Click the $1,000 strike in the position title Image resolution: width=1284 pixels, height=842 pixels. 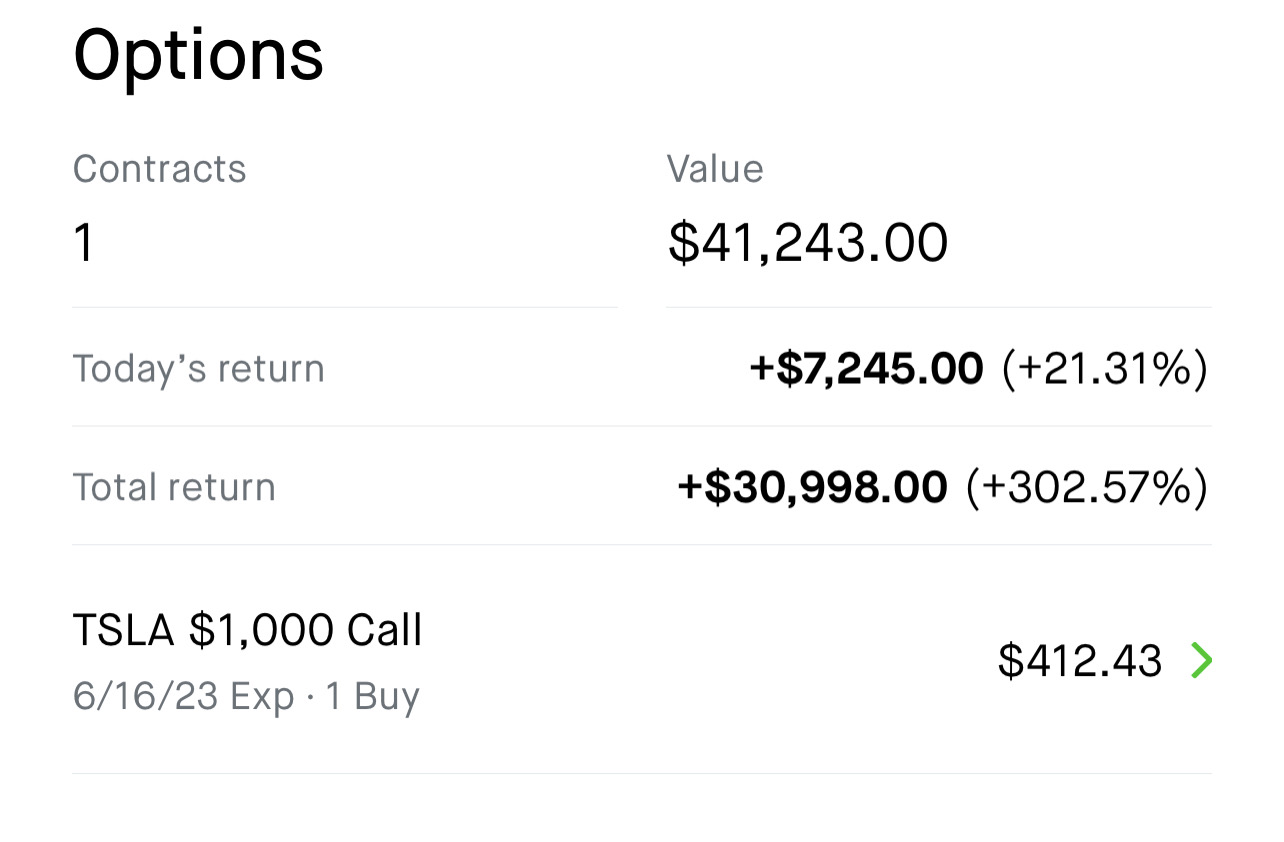[261, 631]
